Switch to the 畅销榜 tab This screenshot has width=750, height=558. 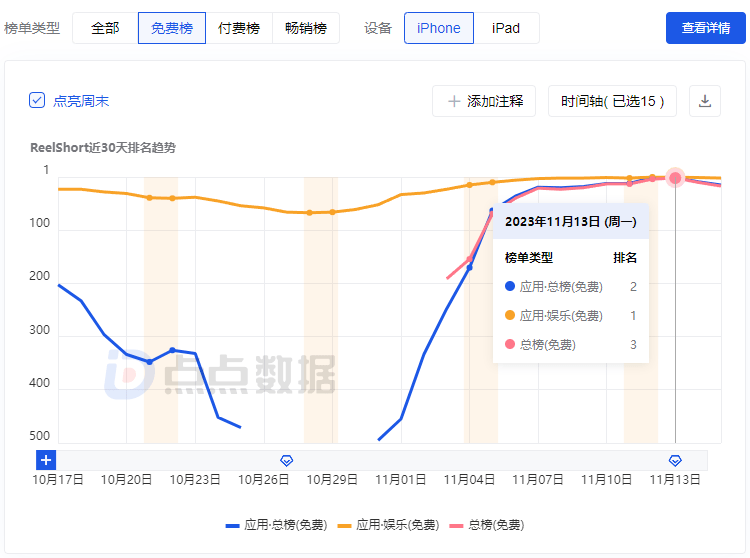[306, 28]
